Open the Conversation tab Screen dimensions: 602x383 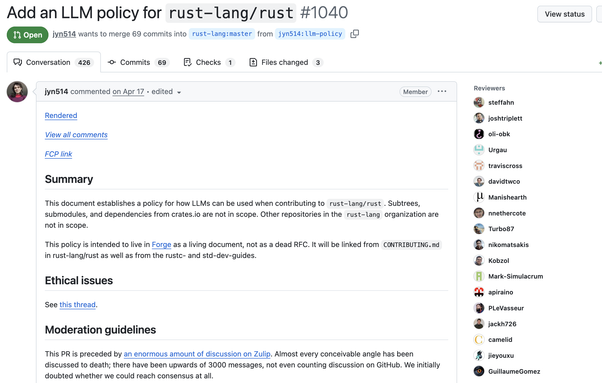54,62
